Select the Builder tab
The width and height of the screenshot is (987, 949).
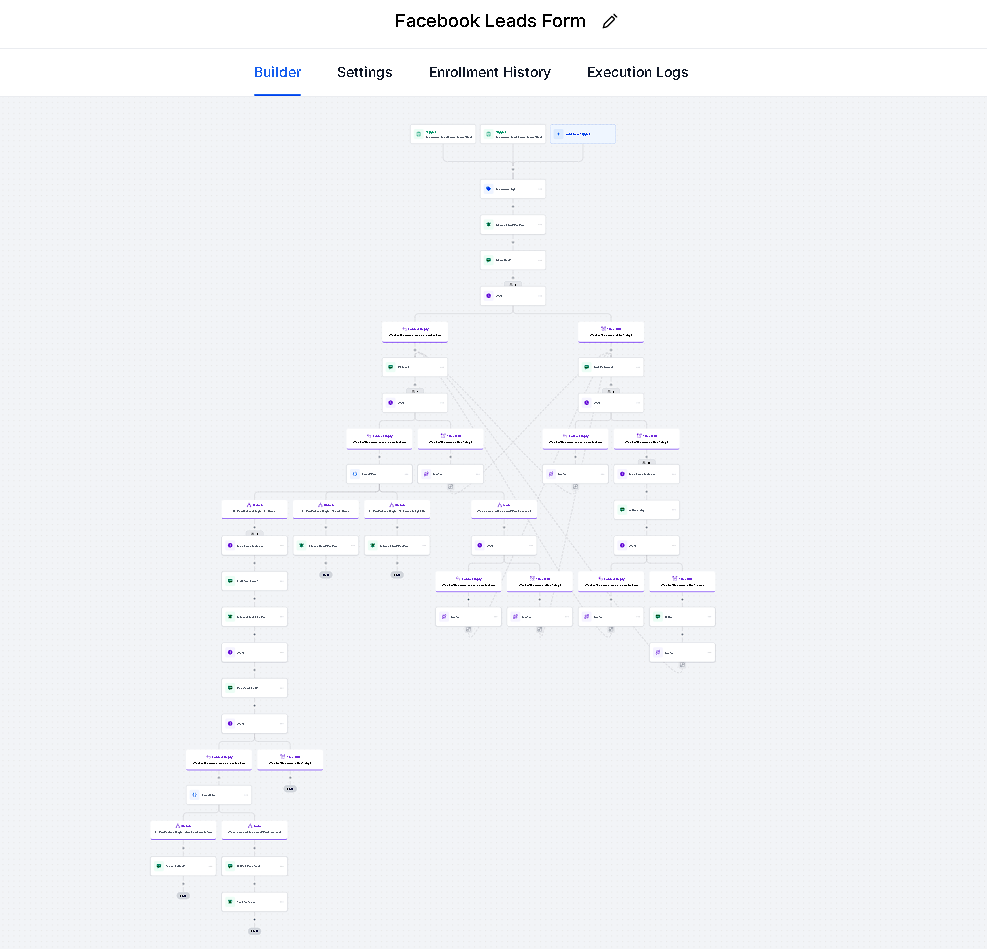tap(277, 72)
